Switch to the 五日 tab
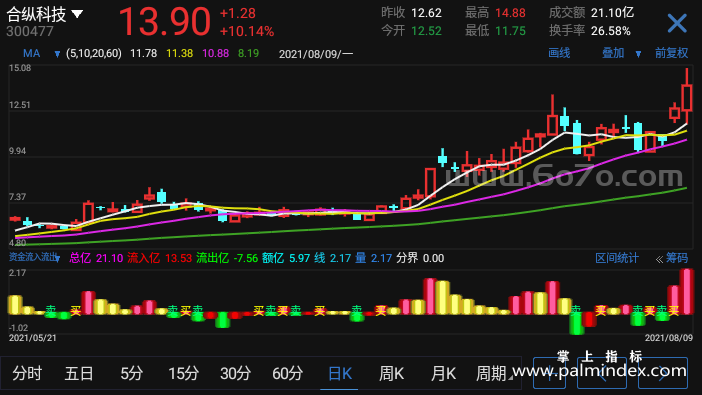 coord(79,373)
